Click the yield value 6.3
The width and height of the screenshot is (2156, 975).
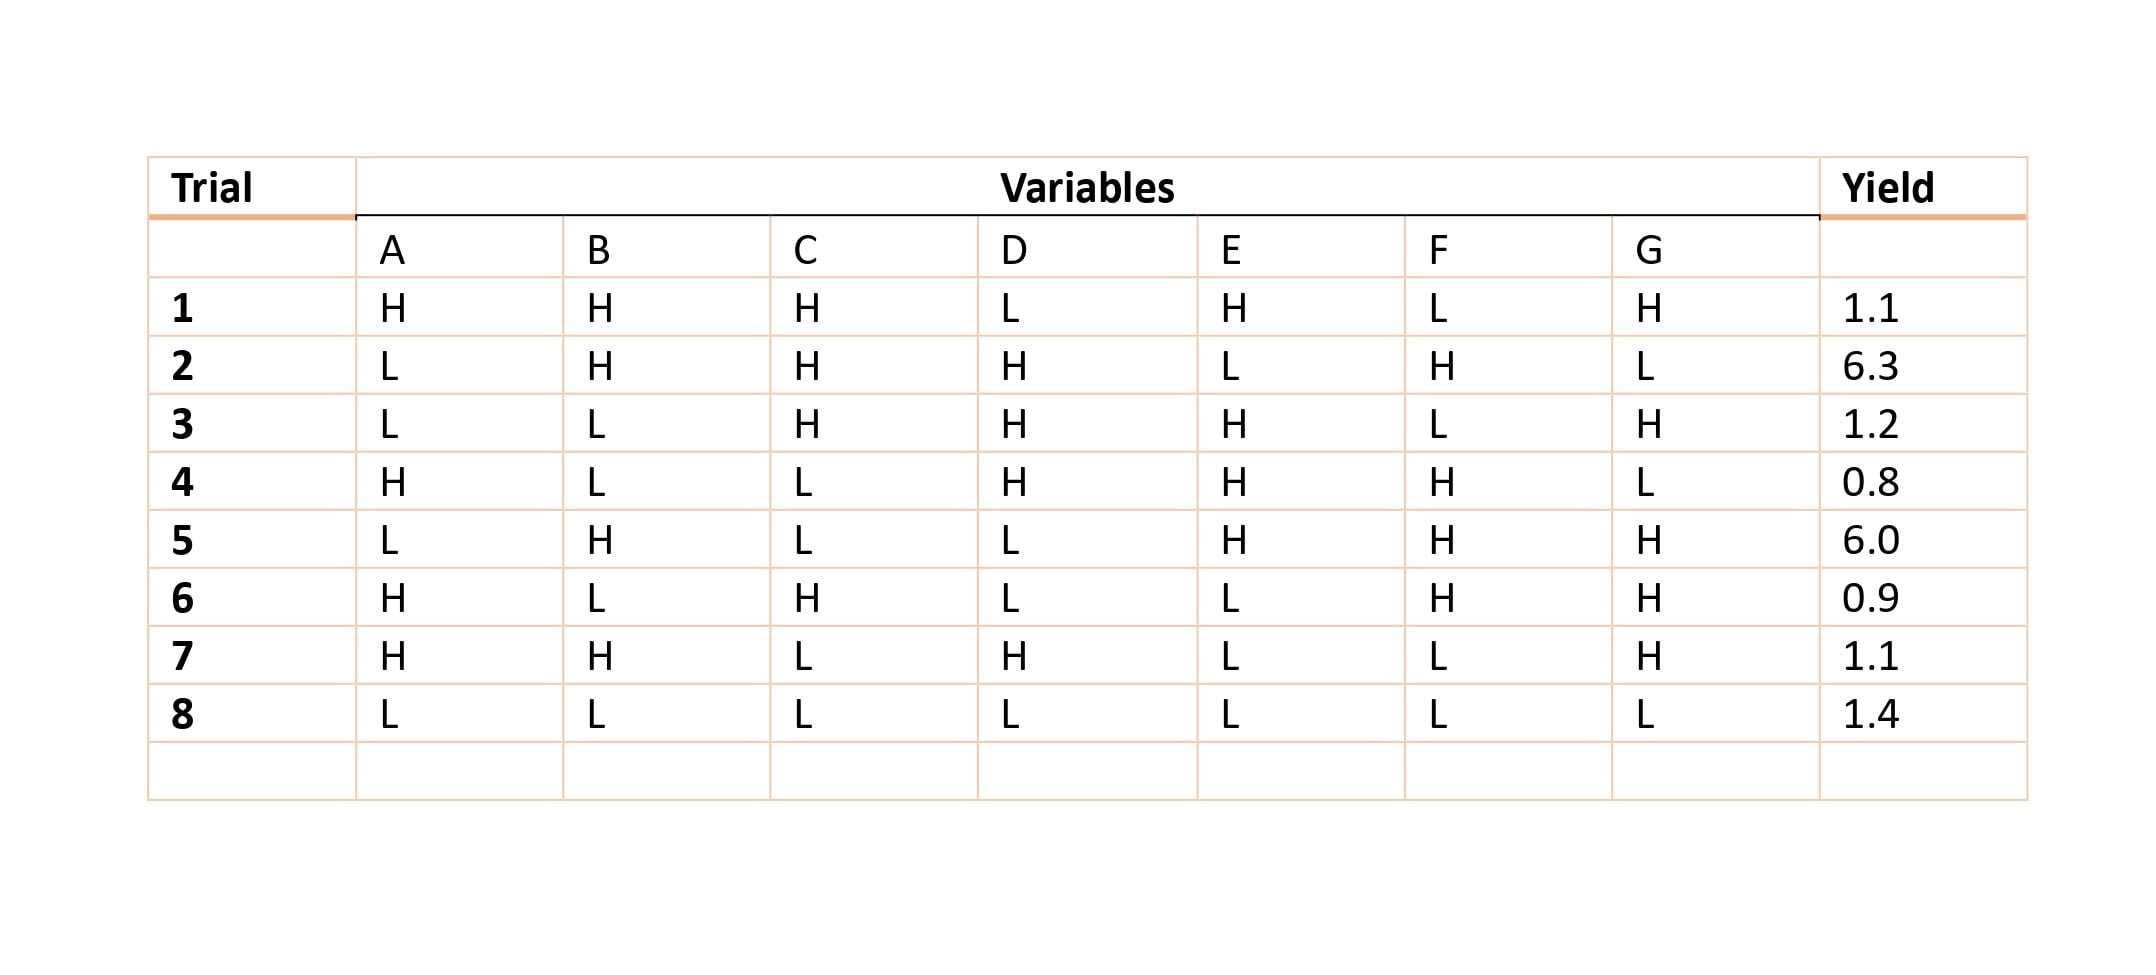tap(1870, 366)
